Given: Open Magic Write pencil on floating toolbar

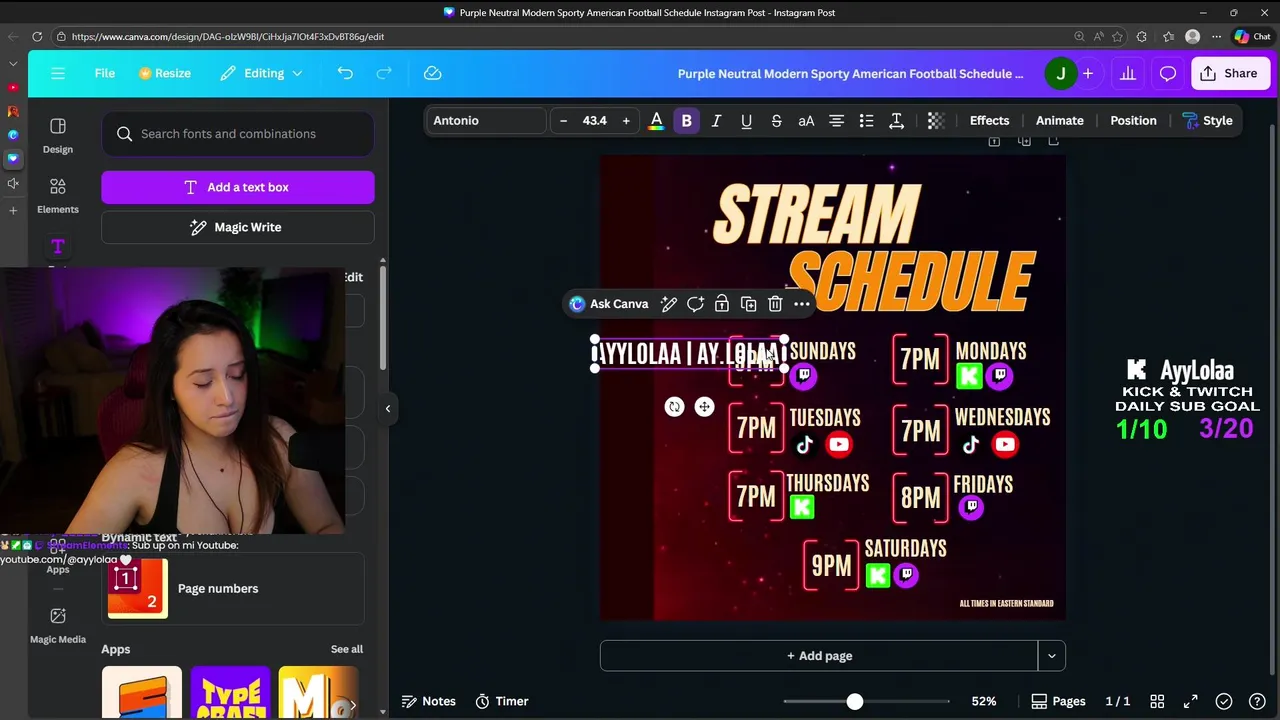Looking at the screenshot, I should (x=669, y=304).
